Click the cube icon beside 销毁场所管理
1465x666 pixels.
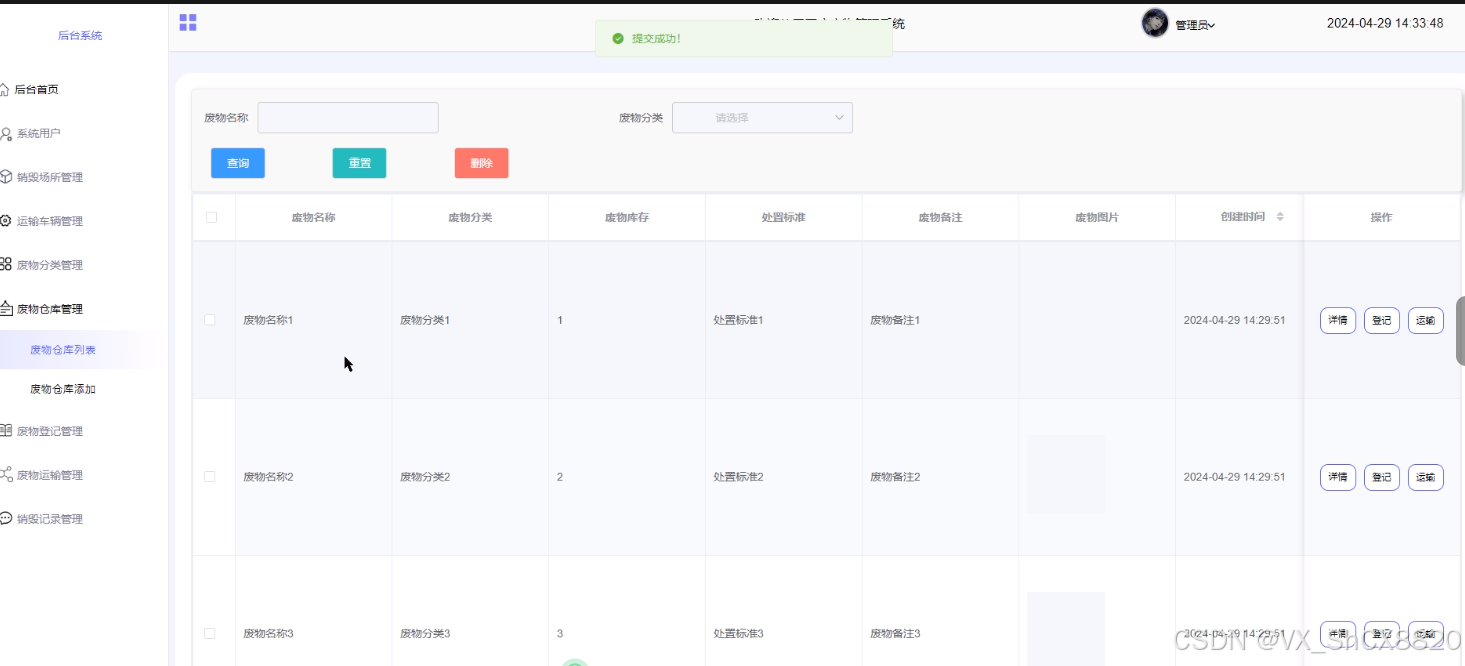click(x=6, y=177)
